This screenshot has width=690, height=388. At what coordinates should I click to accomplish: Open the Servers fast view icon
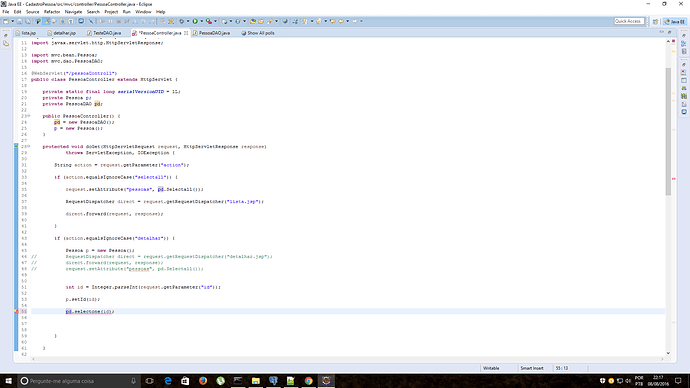[x=684, y=88]
